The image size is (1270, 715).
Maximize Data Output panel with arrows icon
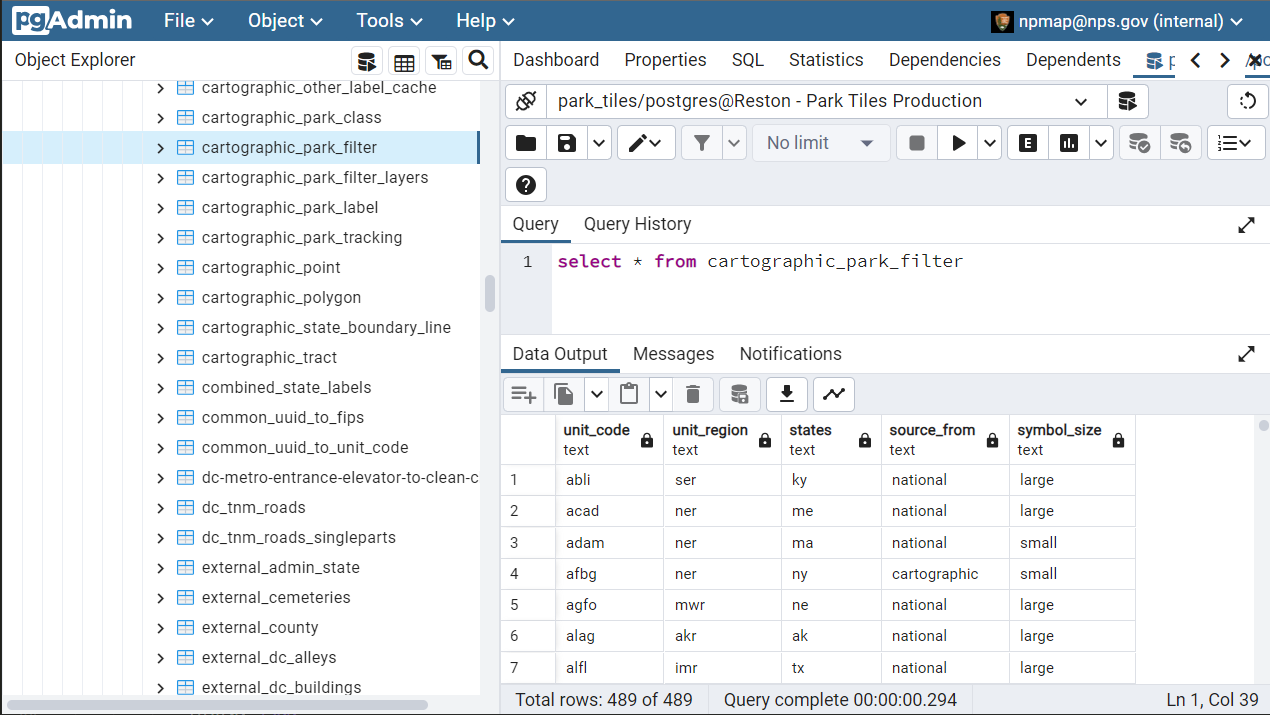[x=1246, y=354]
